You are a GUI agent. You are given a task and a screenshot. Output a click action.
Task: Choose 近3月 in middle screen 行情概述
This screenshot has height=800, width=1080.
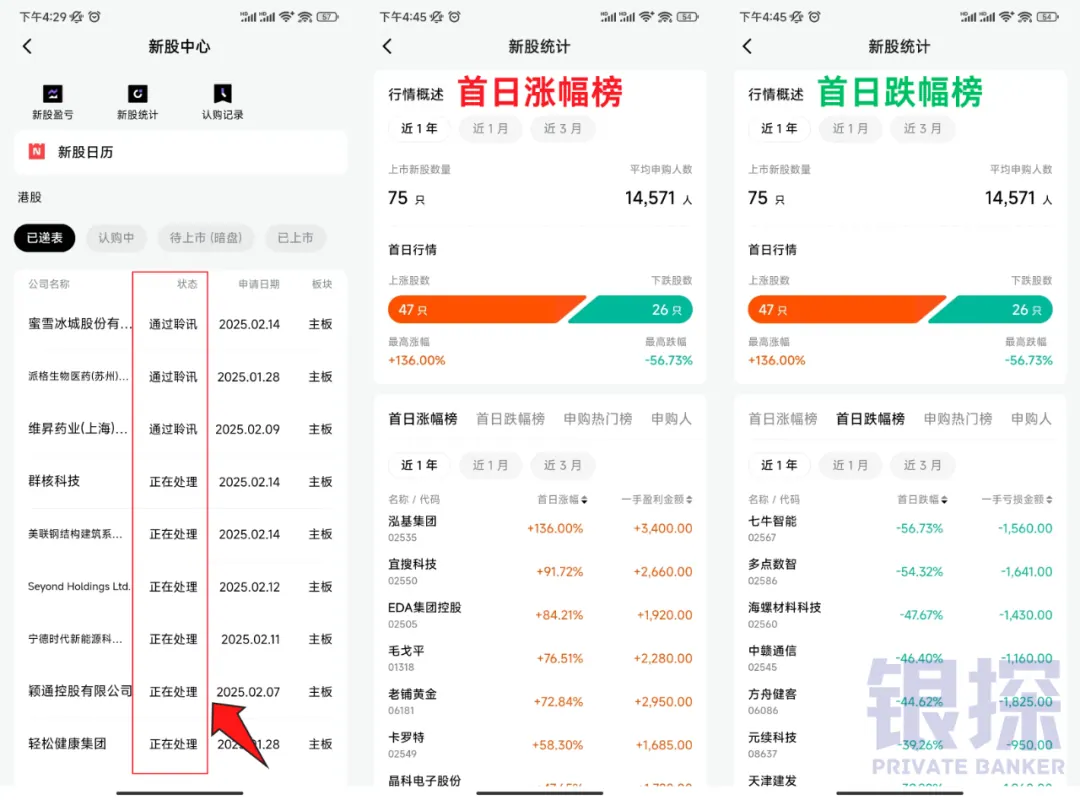(563, 128)
